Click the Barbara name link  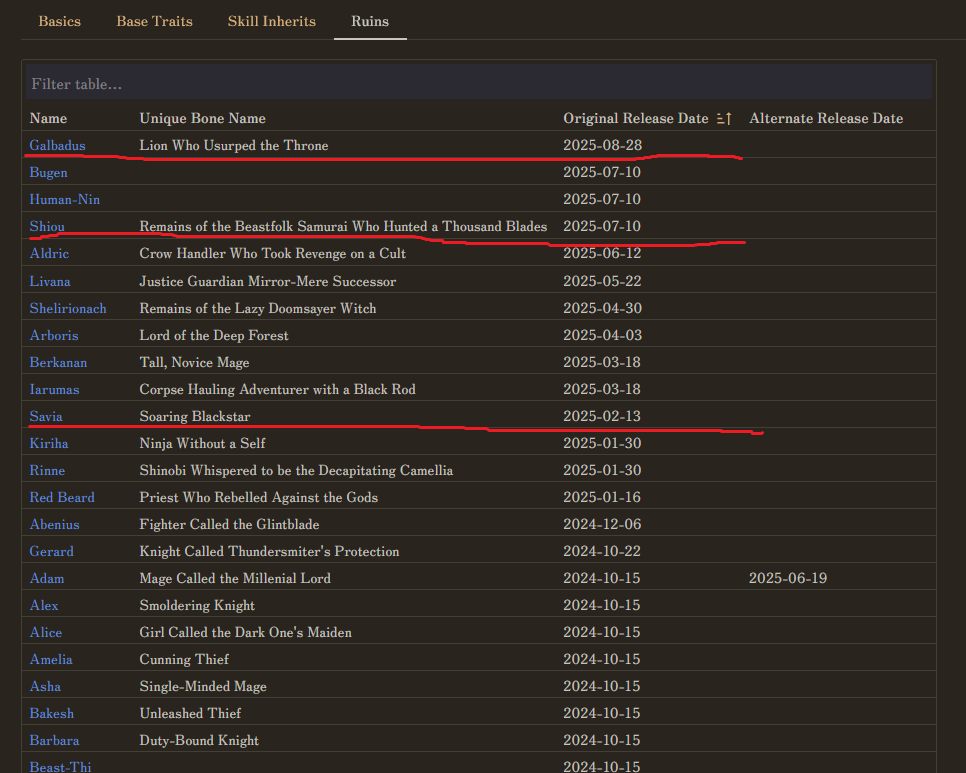coord(54,740)
